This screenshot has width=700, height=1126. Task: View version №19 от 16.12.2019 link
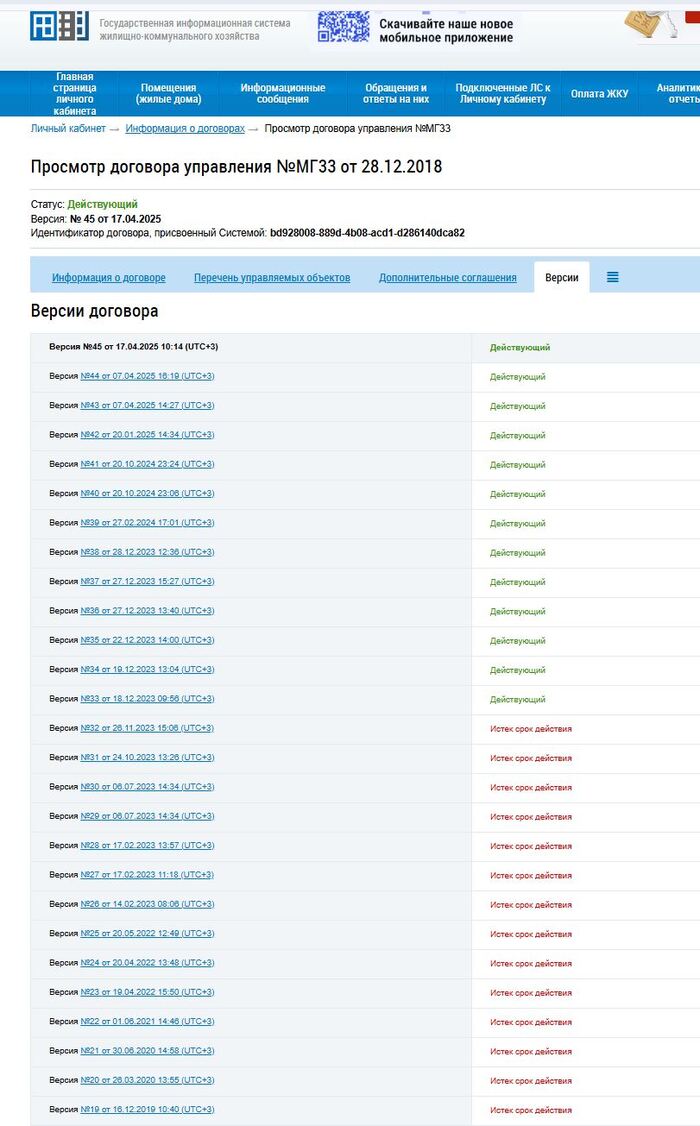pyautogui.click(x=146, y=1109)
